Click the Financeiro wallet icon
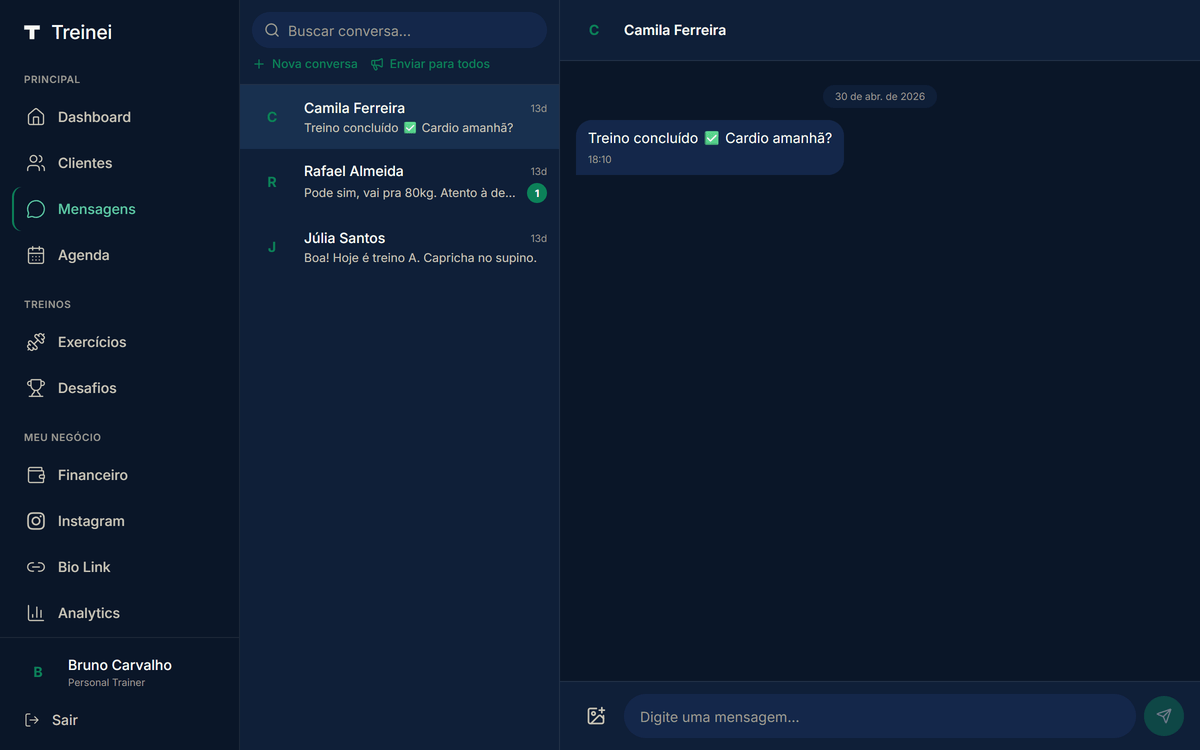 pyautogui.click(x=36, y=475)
